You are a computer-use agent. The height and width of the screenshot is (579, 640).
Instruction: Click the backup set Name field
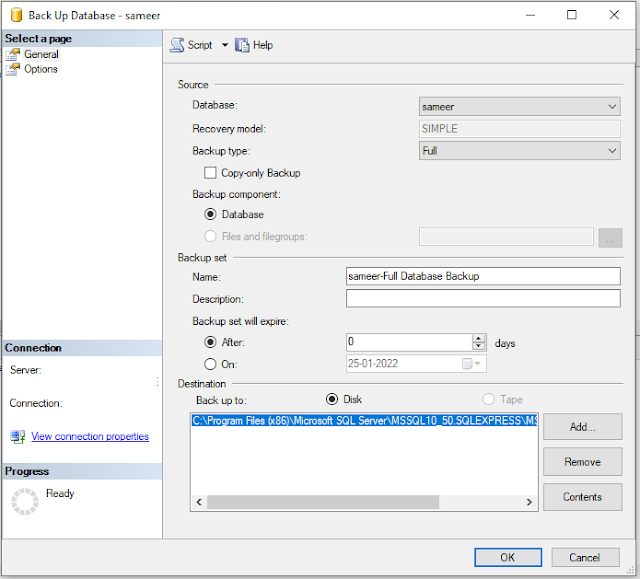(483, 276)
